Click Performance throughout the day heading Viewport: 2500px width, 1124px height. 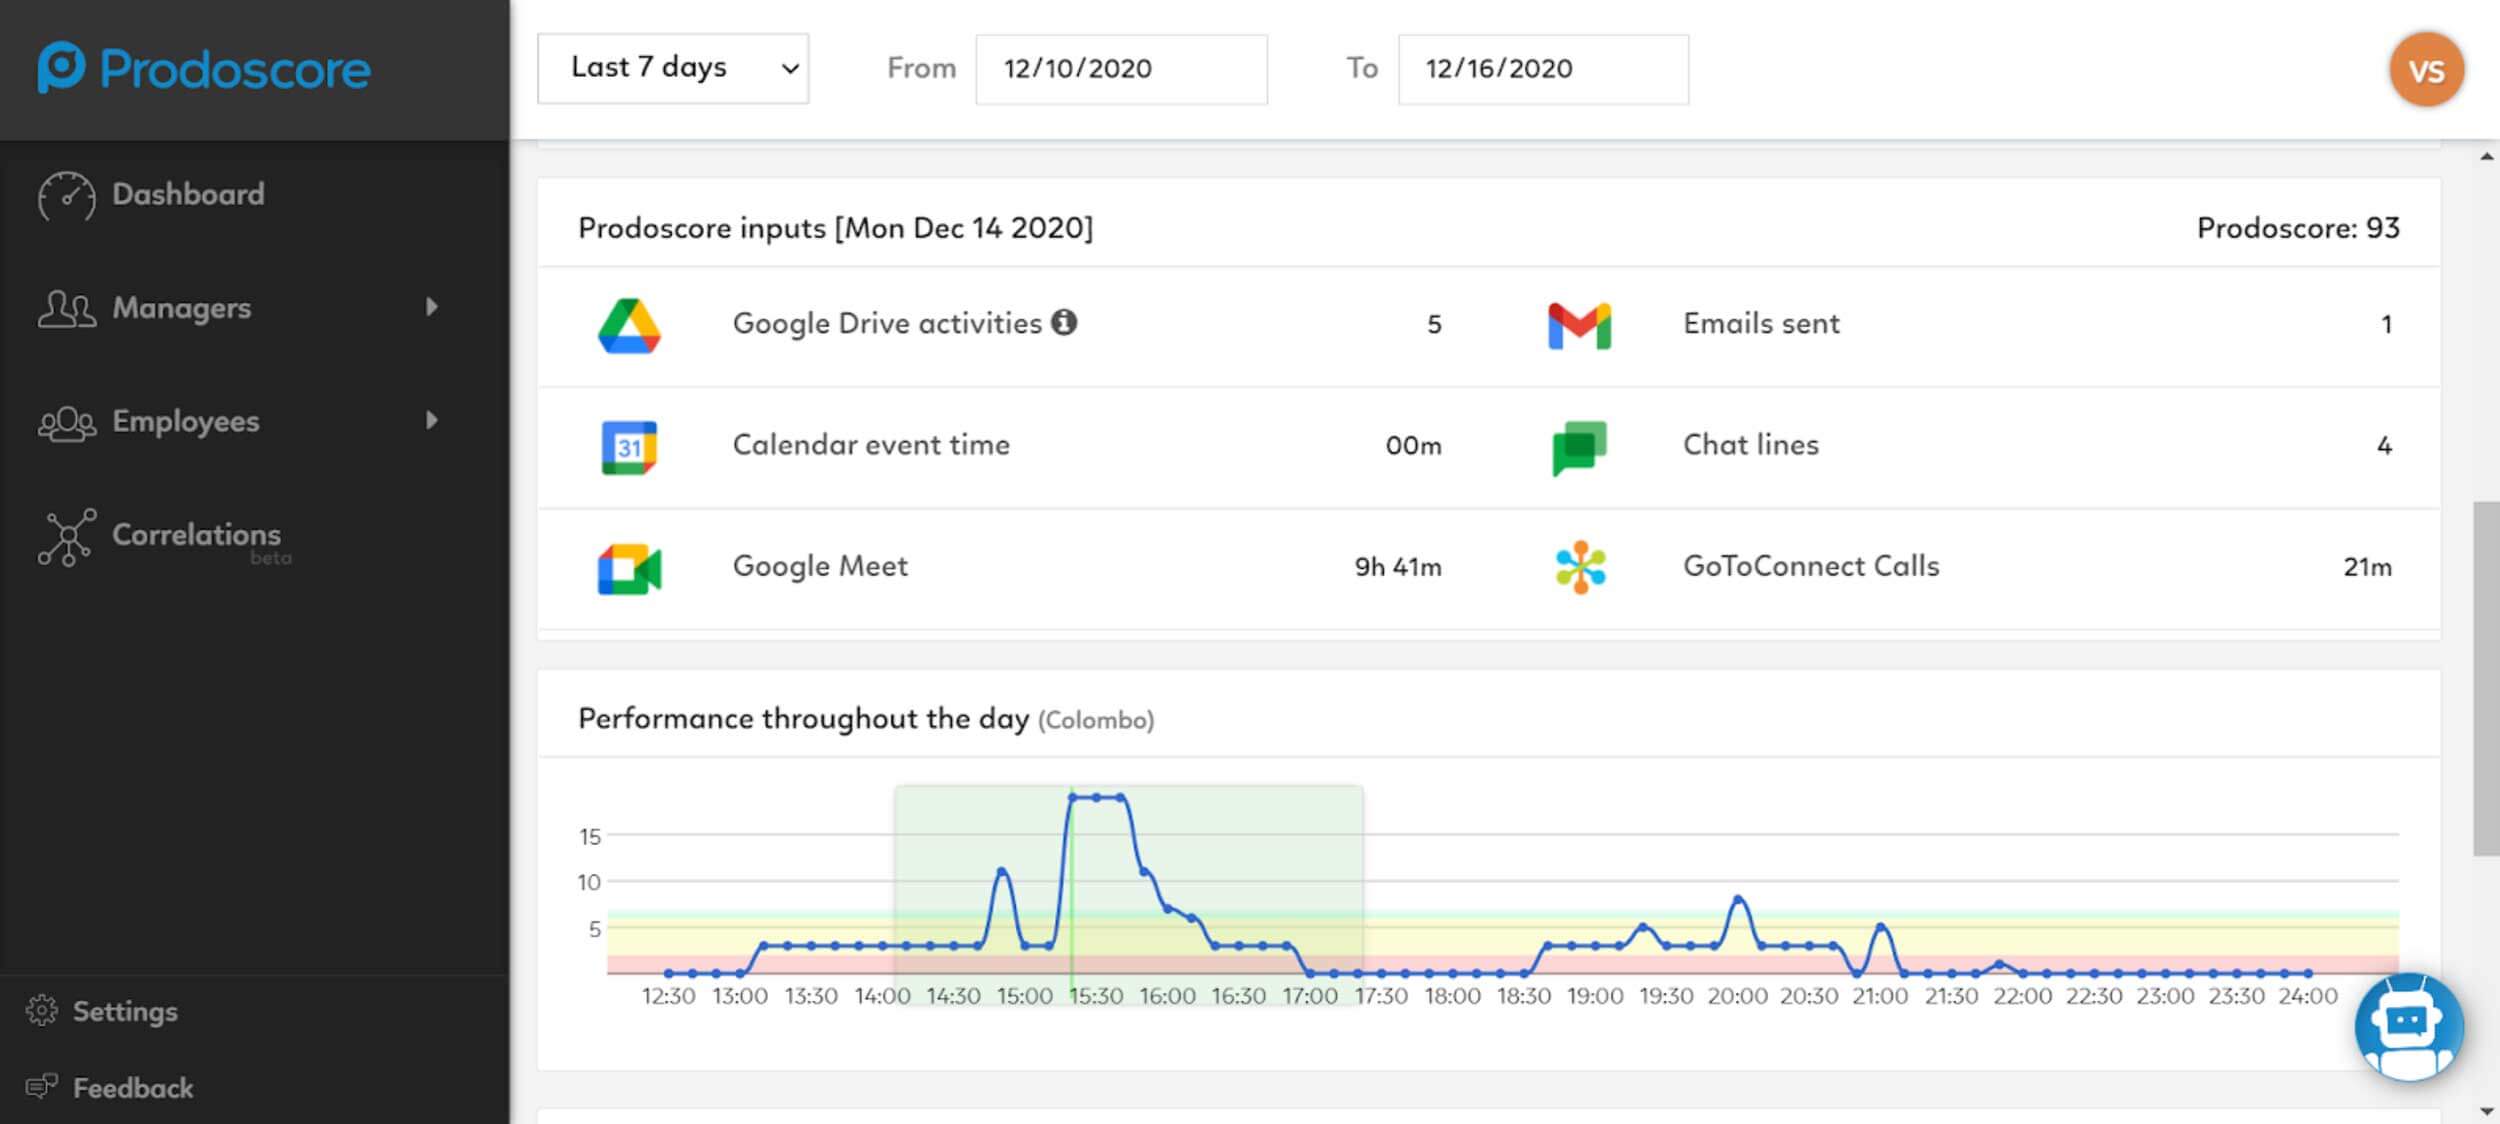pos(803,718)
